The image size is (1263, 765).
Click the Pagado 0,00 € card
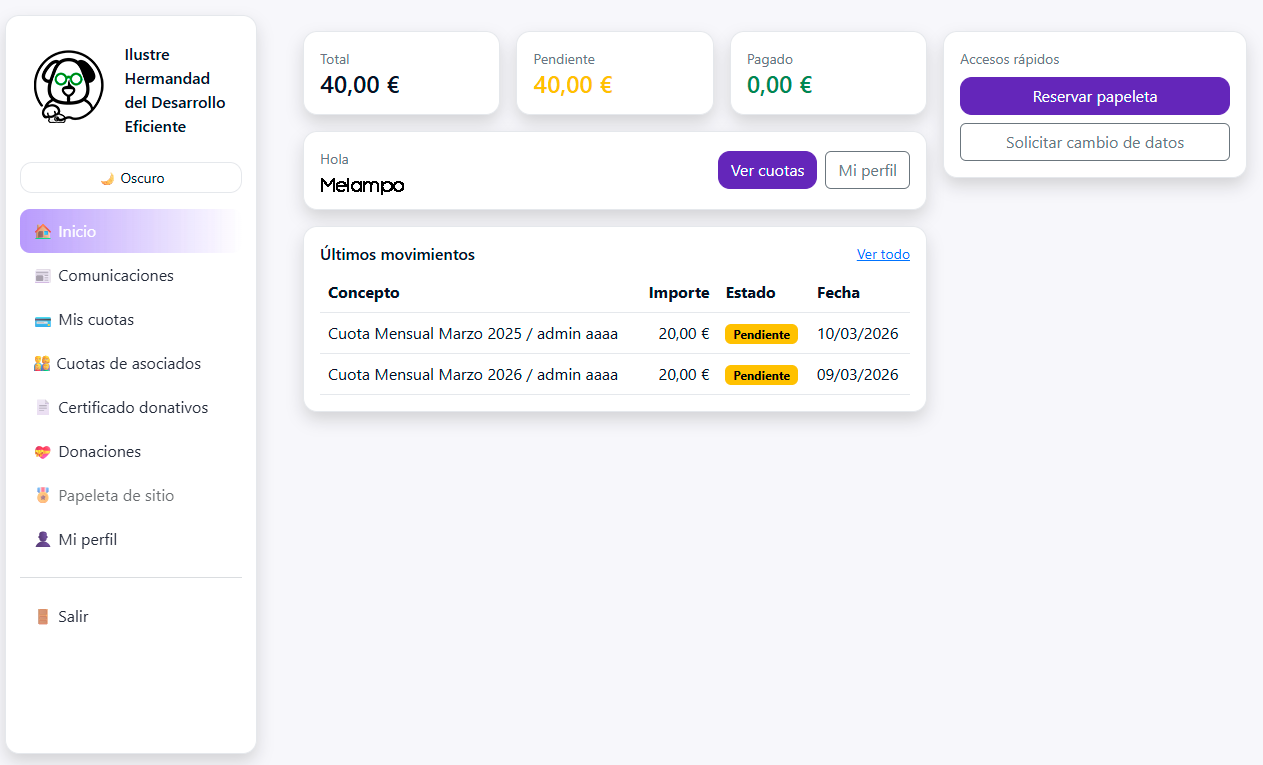click(x=828, y=73)
